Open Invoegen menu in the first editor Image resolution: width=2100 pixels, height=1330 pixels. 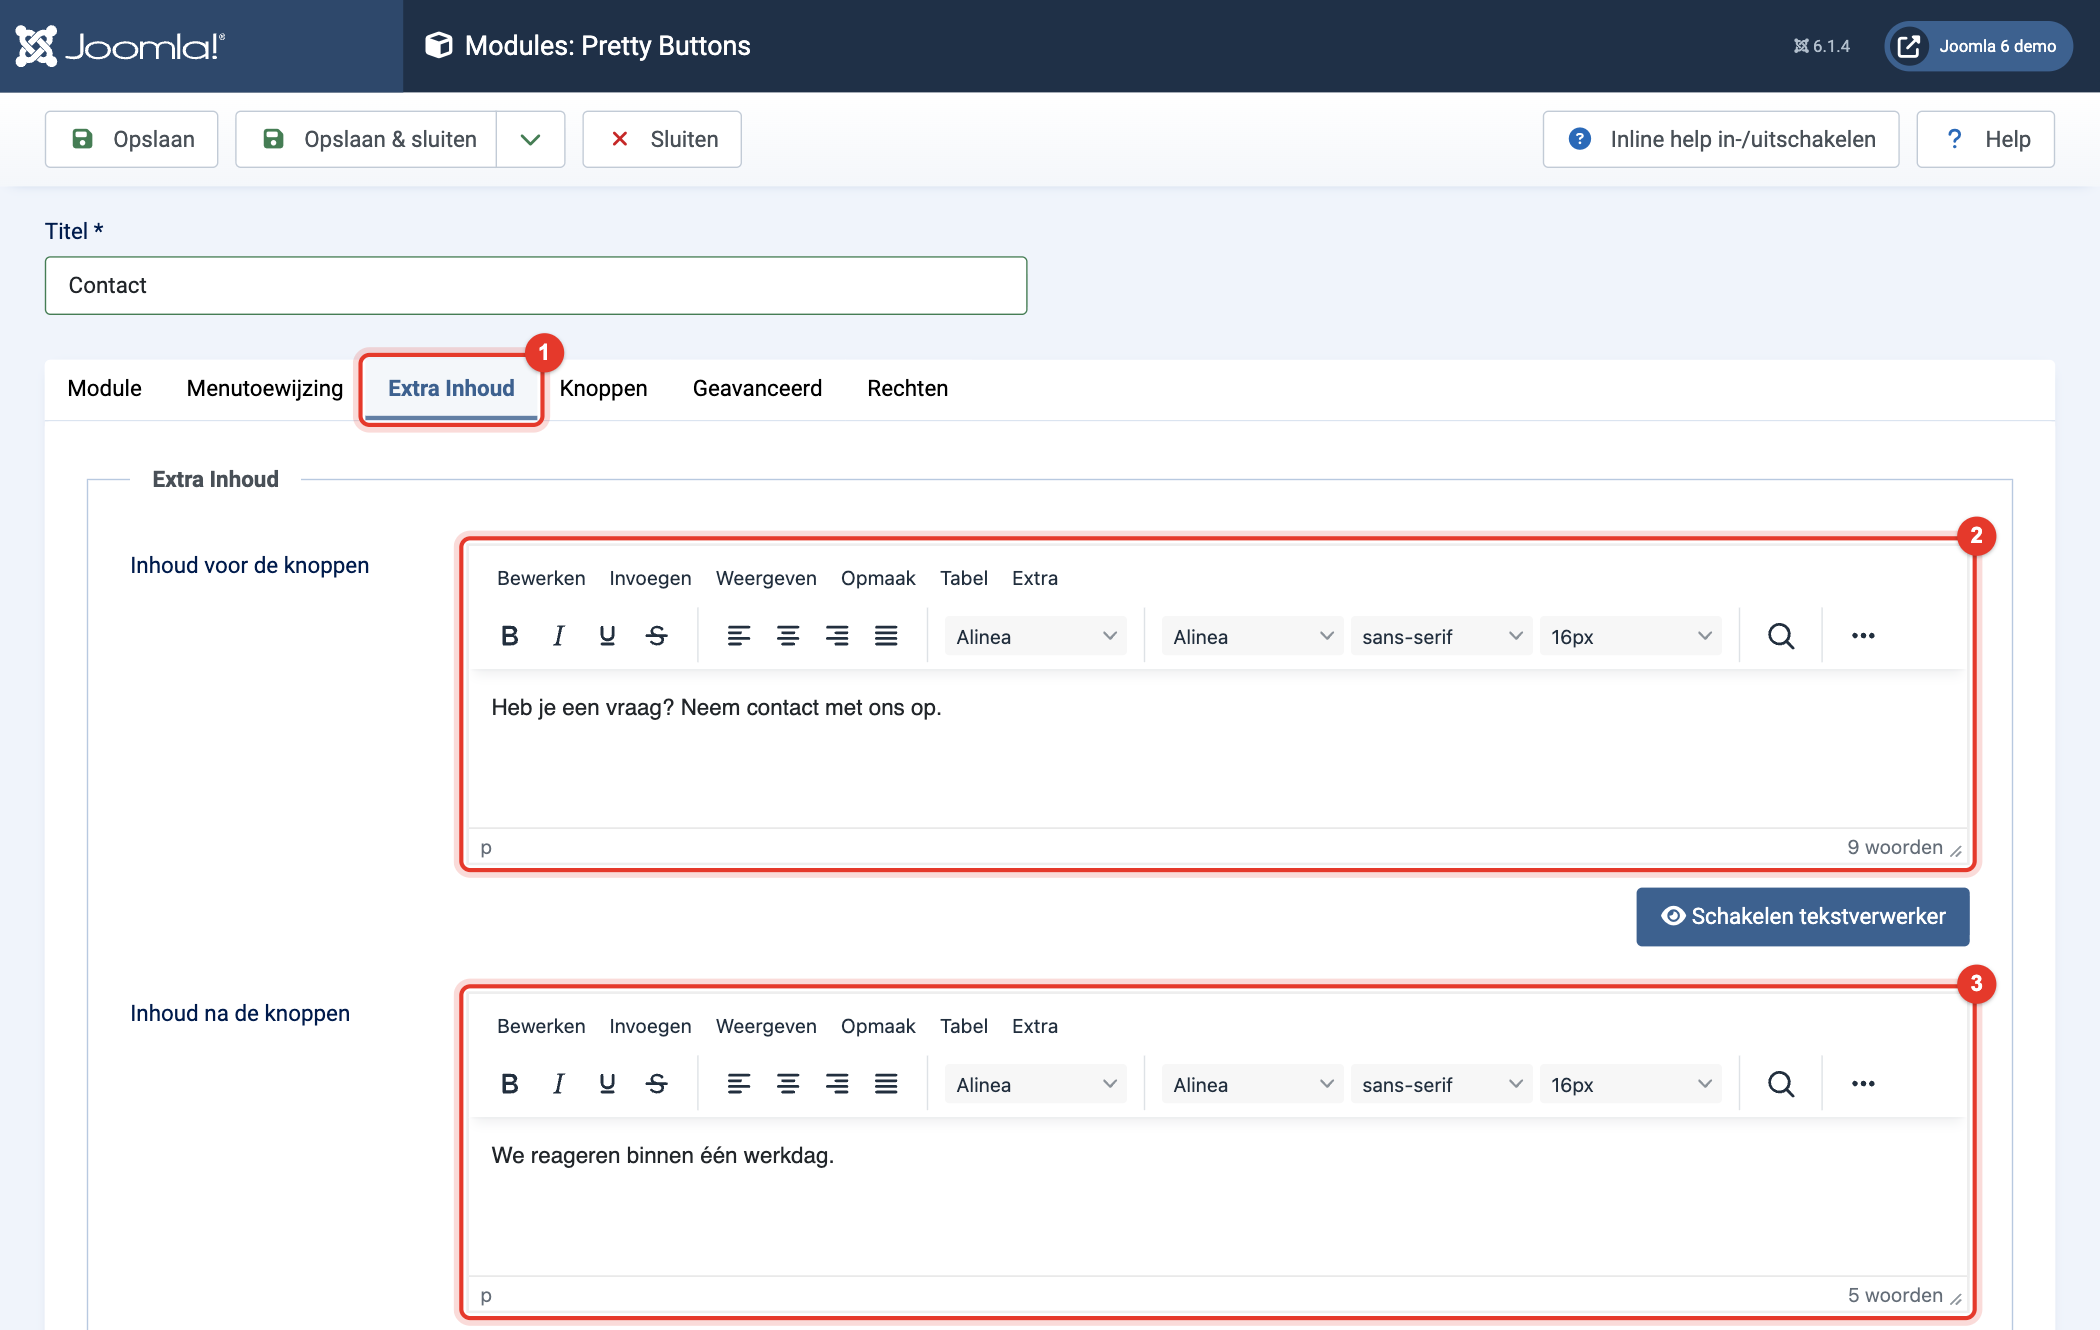(650, 578)
